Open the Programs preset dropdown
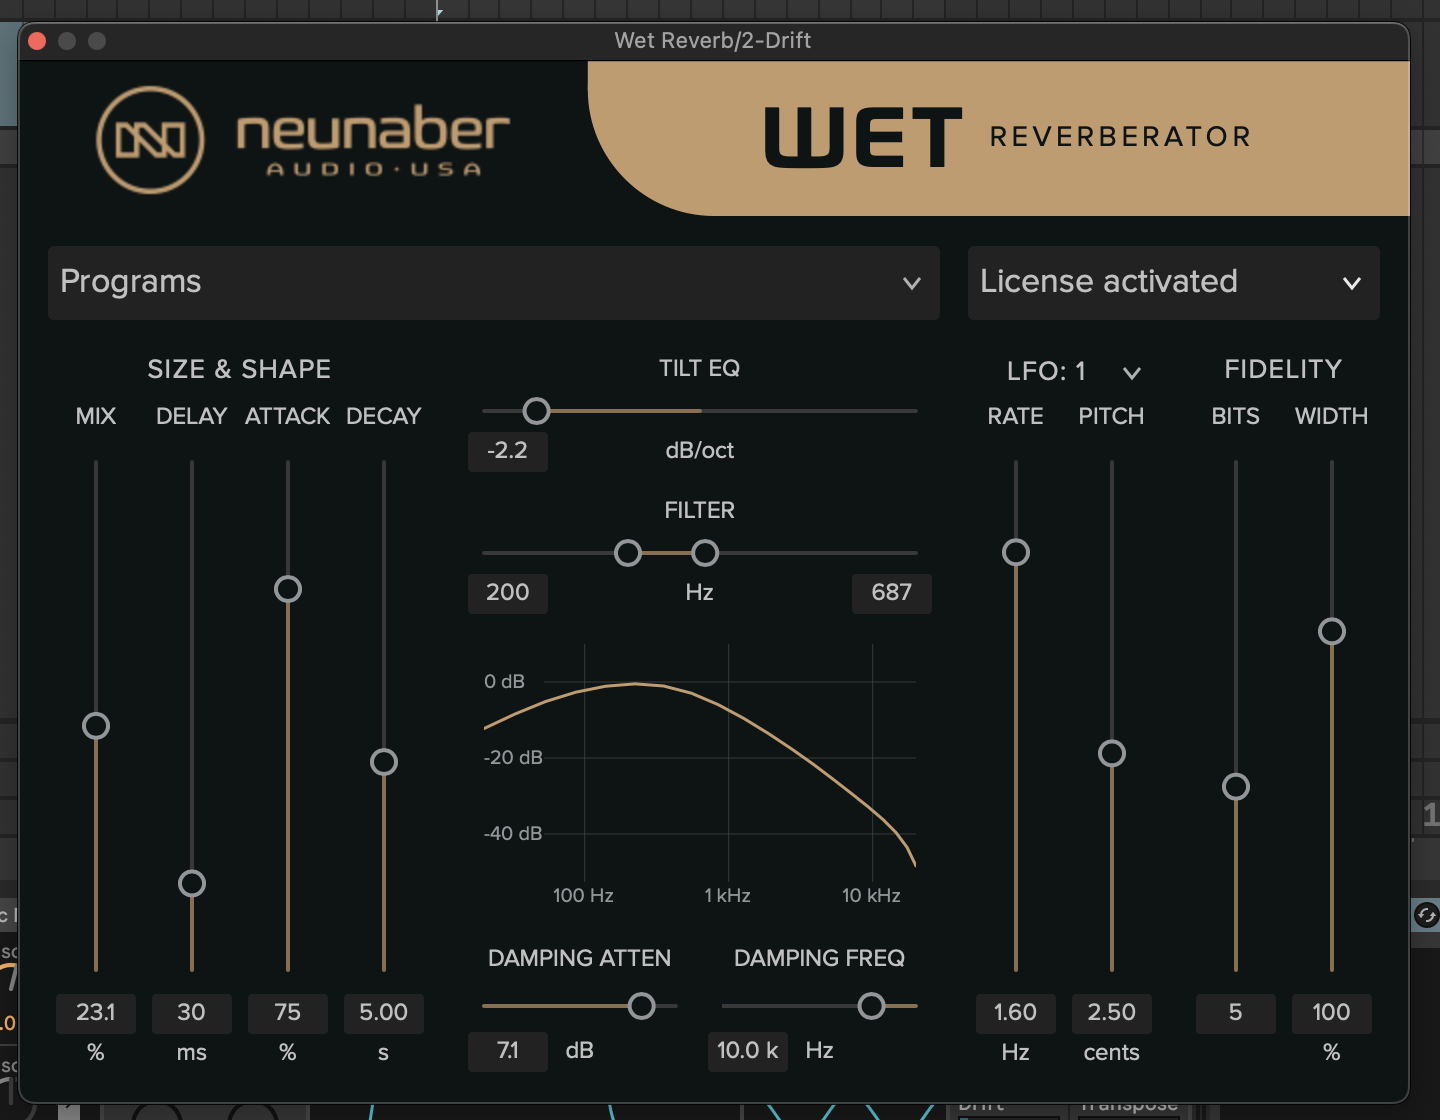1440x1120 pixels. point(493,283)
